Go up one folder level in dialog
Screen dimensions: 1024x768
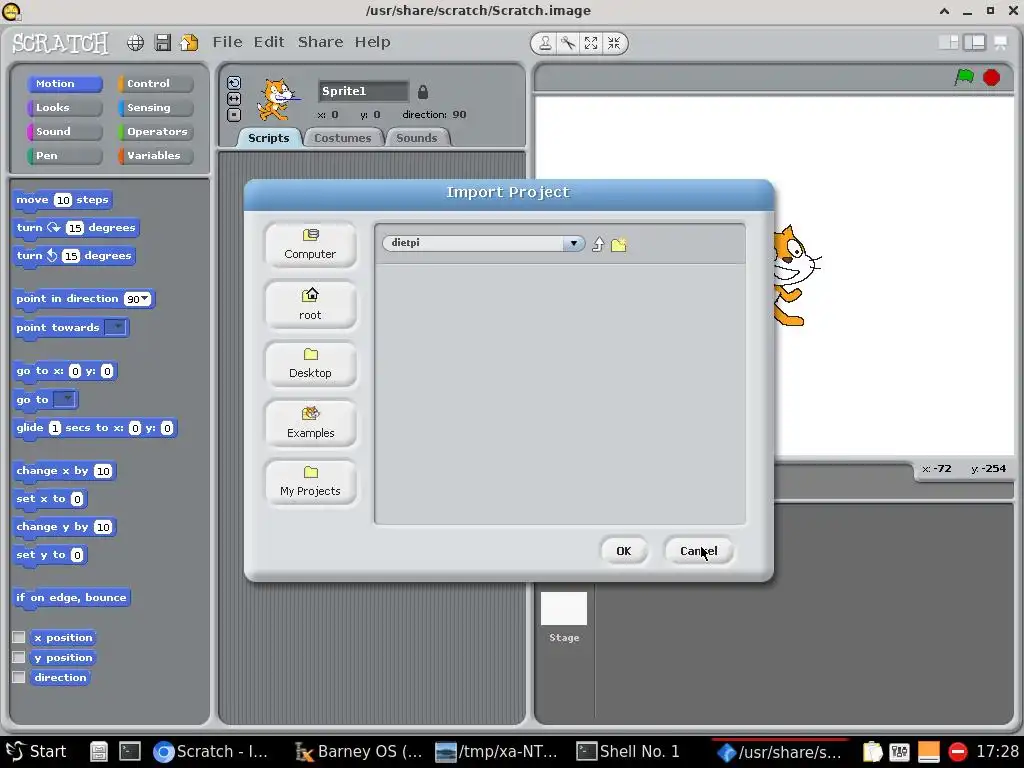598,245
